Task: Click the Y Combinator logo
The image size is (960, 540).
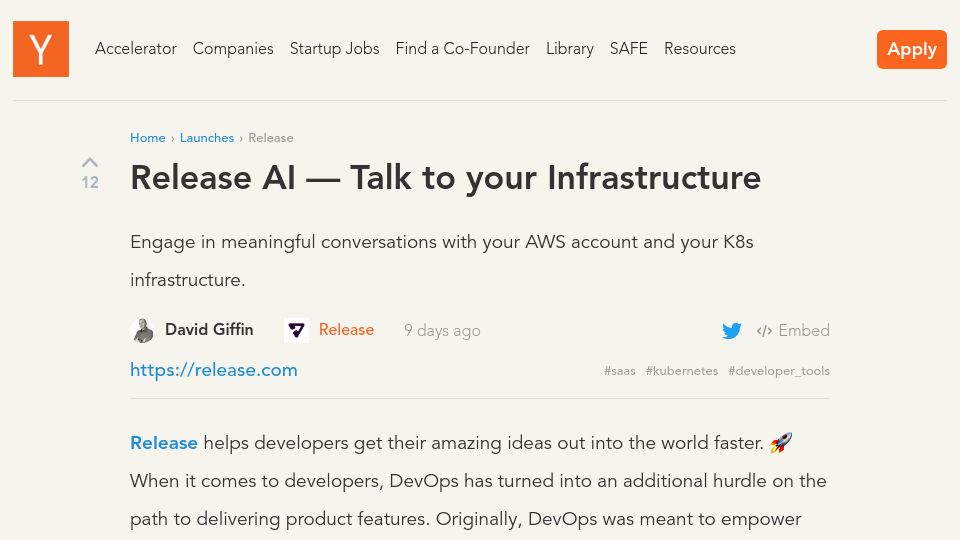Action: (x=41, y=49)
